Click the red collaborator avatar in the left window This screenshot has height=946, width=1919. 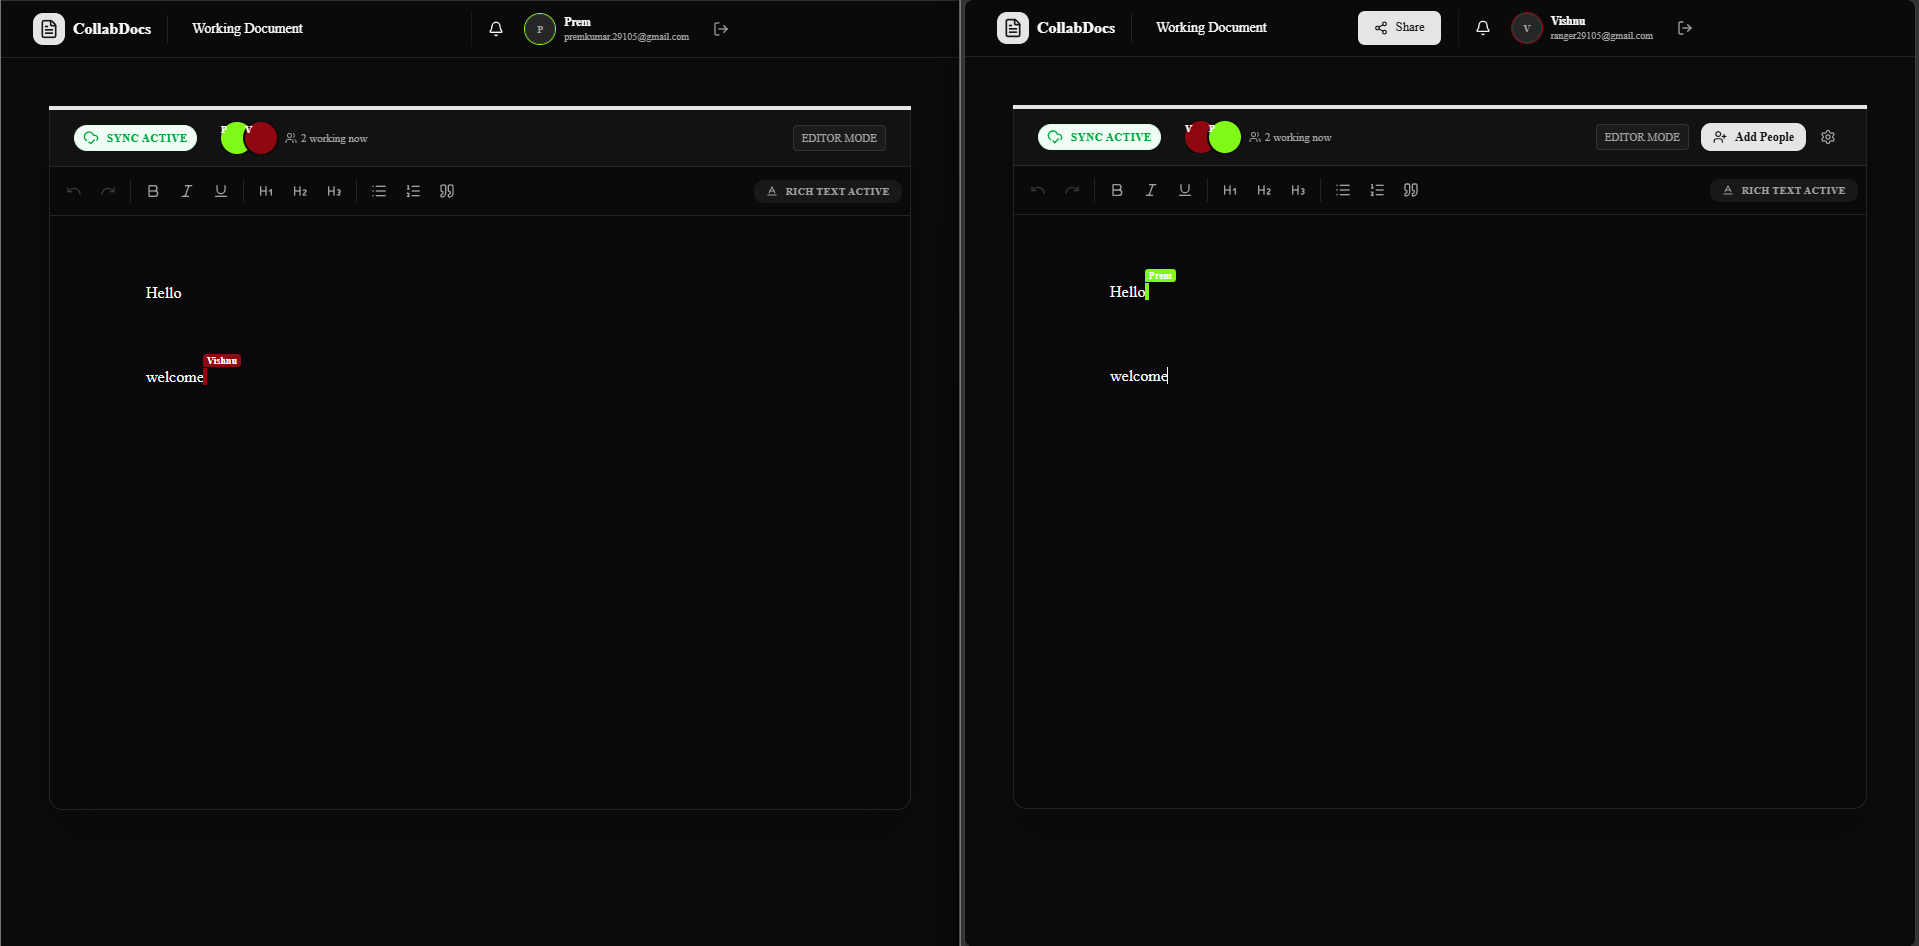click(261, 138)
